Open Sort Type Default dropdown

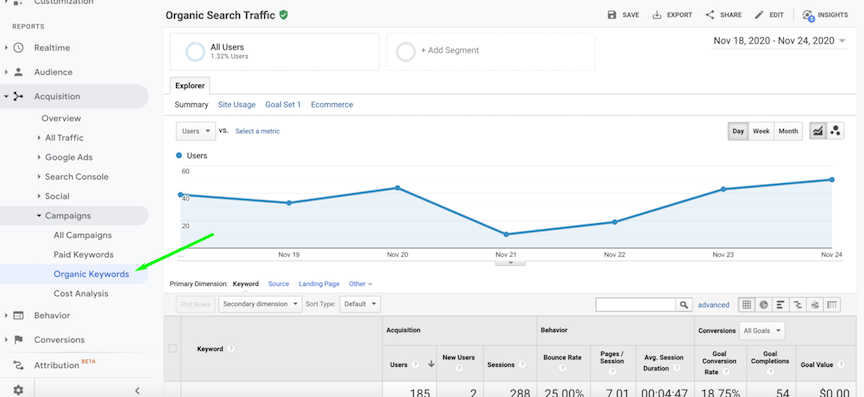coord(360,304)
